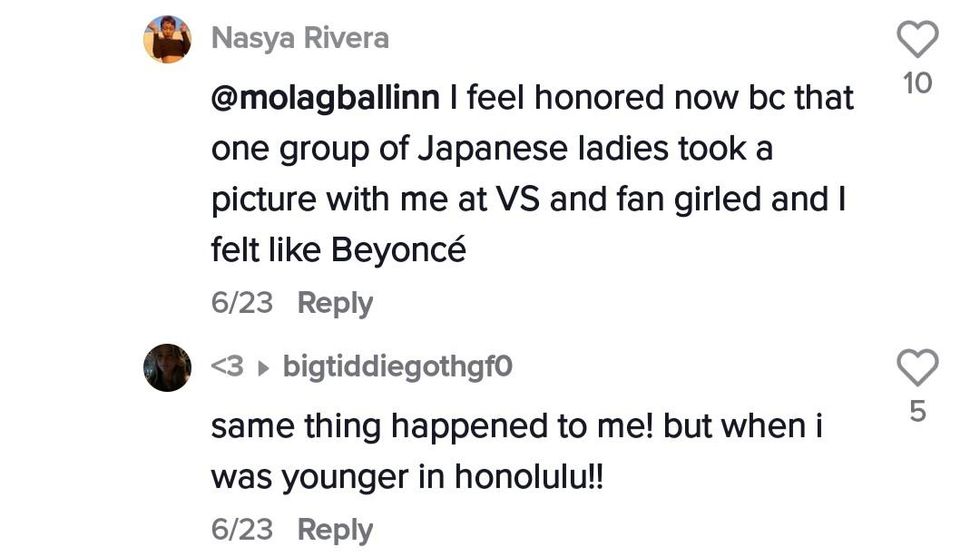Image resolution: width=980 pixels, height=556 pixels.
Task: Click the 5 likes count
Action: coord(917,410)
